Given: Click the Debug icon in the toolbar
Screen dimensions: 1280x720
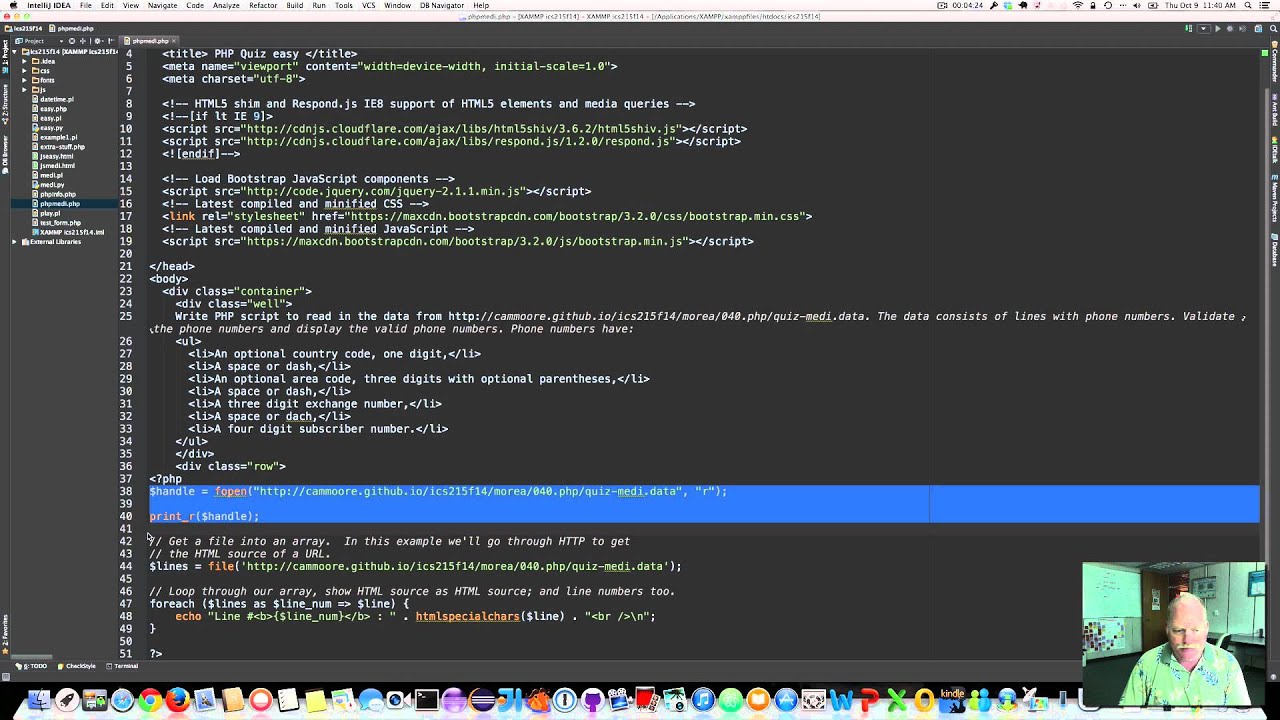Looking at the screenshot, I should 1230,29.
